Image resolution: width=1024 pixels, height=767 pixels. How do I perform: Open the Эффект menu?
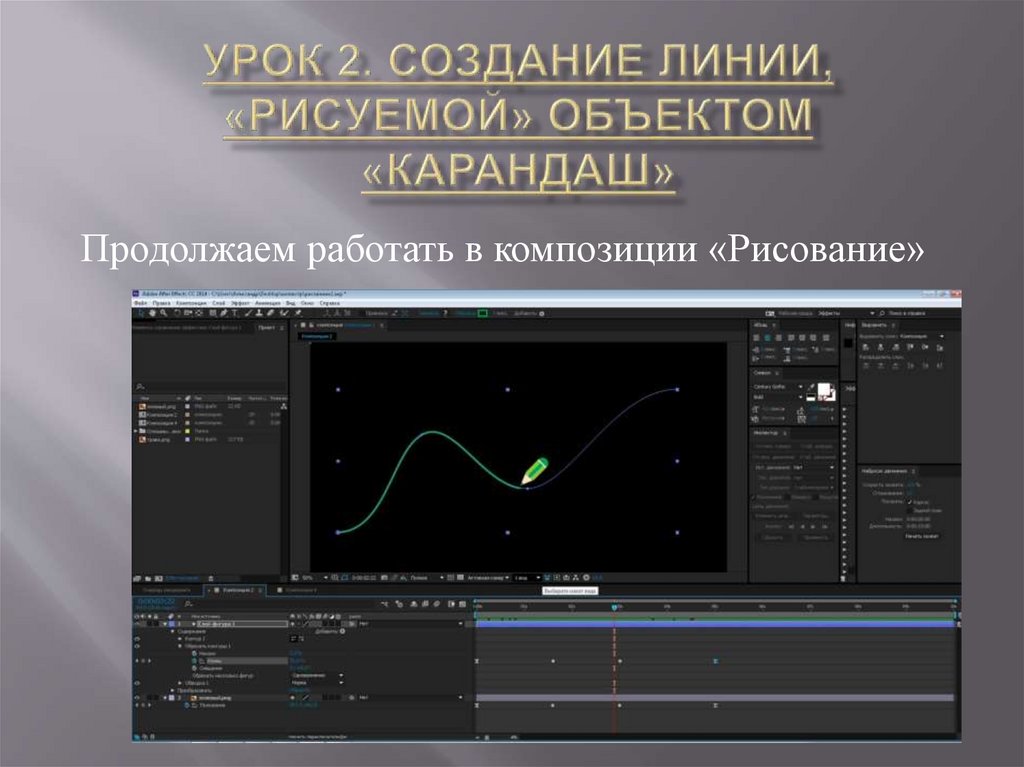click(x=240, y=303)
